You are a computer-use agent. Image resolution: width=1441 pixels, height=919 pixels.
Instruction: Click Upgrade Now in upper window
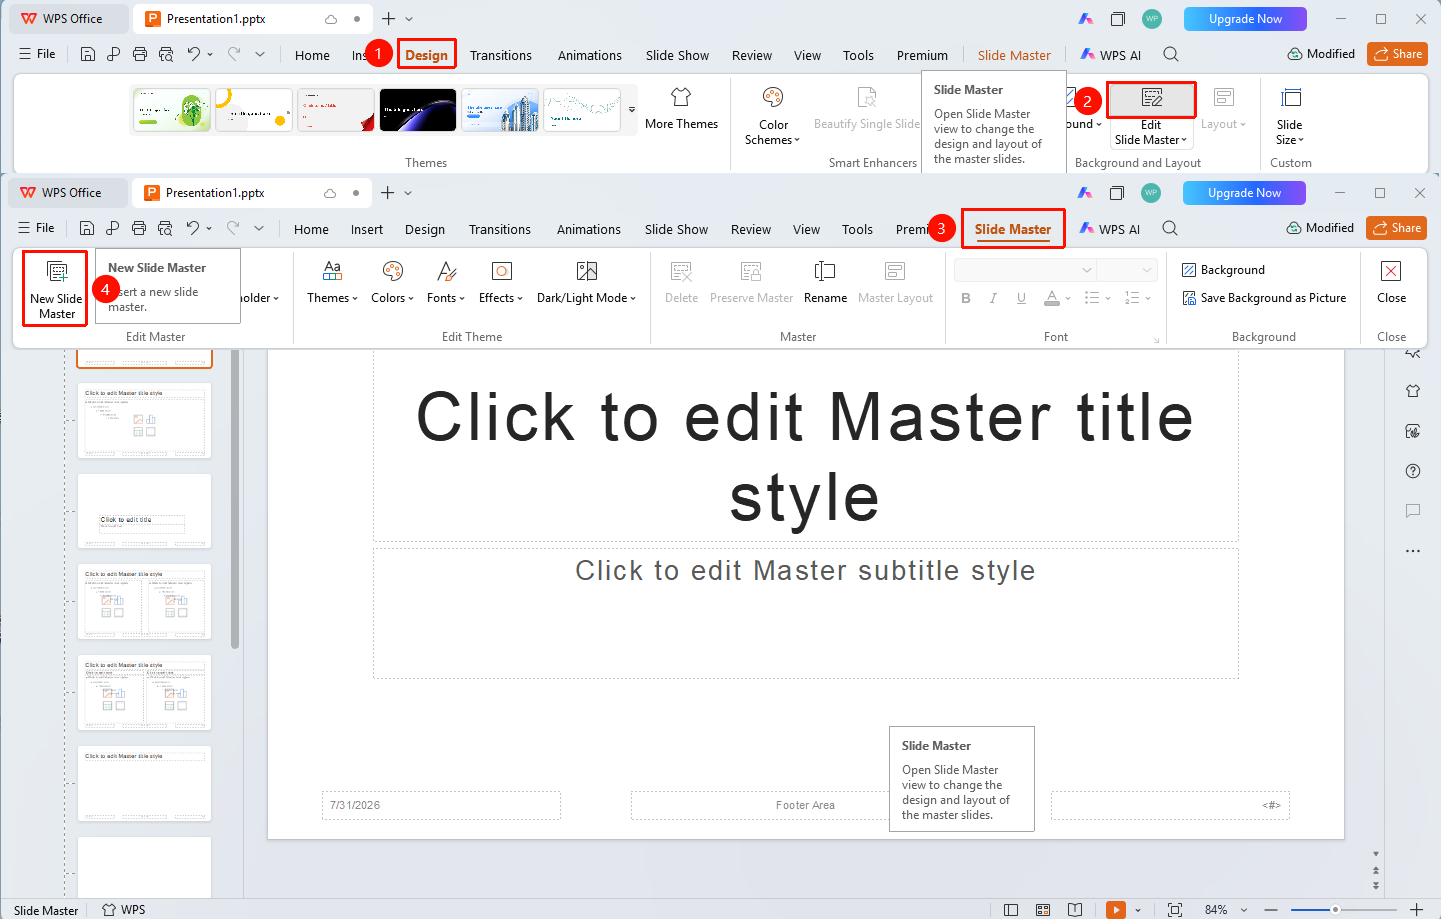(x=1245, y=19)
